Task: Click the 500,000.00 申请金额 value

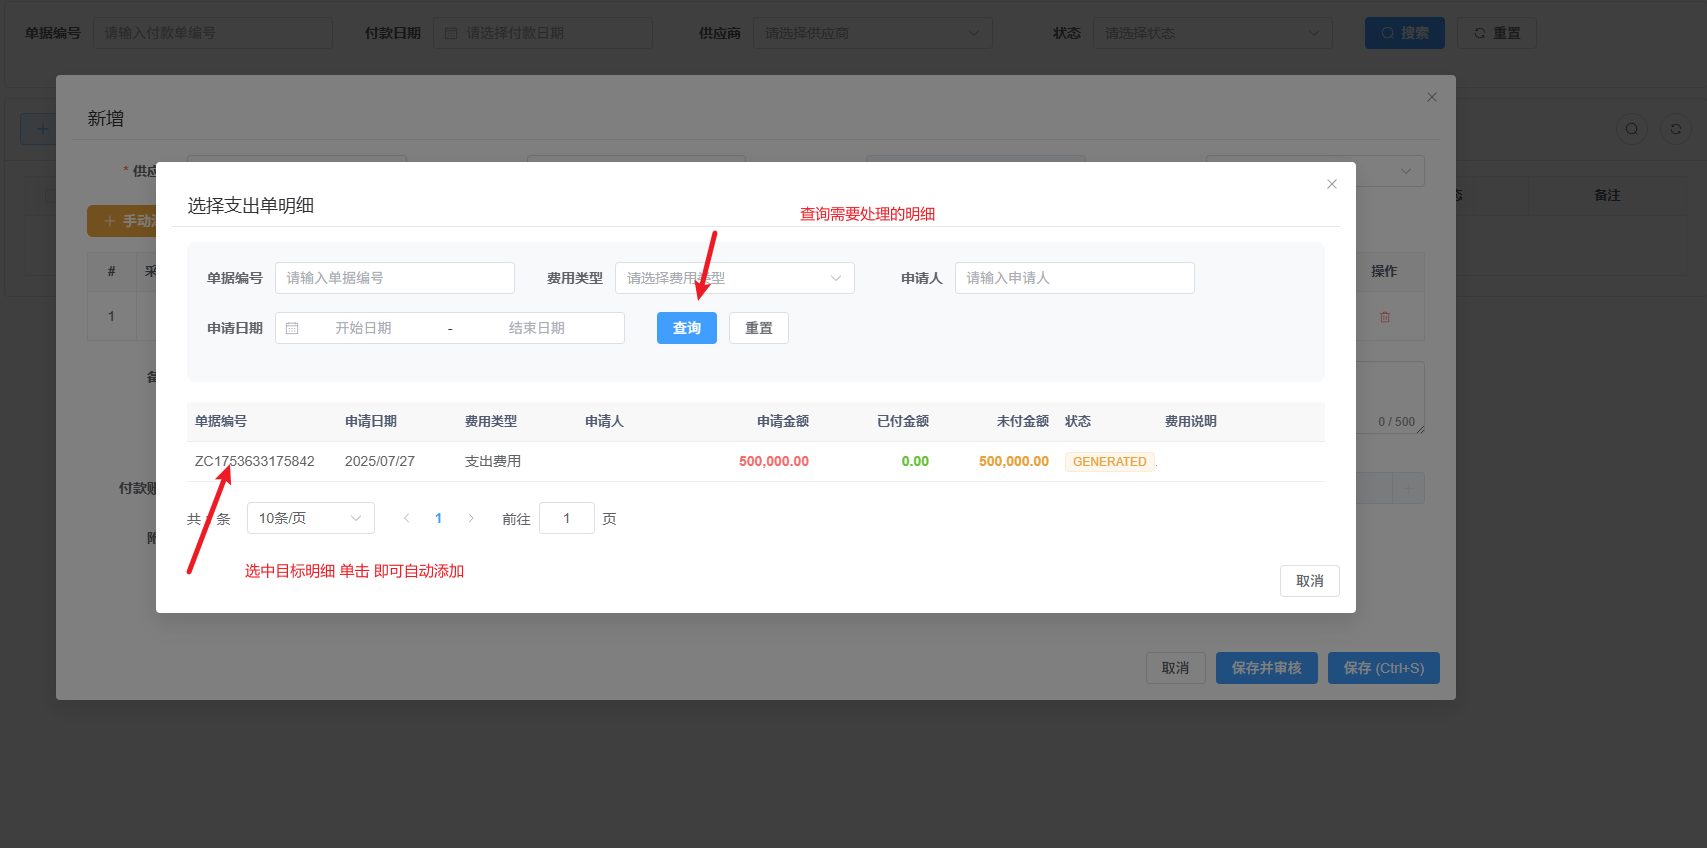Action: pyautogui.click(x=774, y=461)
